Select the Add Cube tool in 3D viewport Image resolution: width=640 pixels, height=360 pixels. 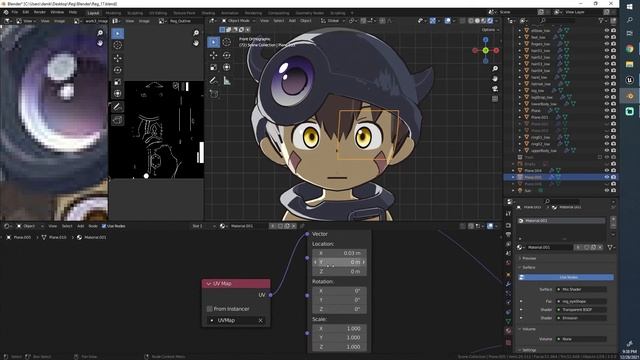coord(213,94)
